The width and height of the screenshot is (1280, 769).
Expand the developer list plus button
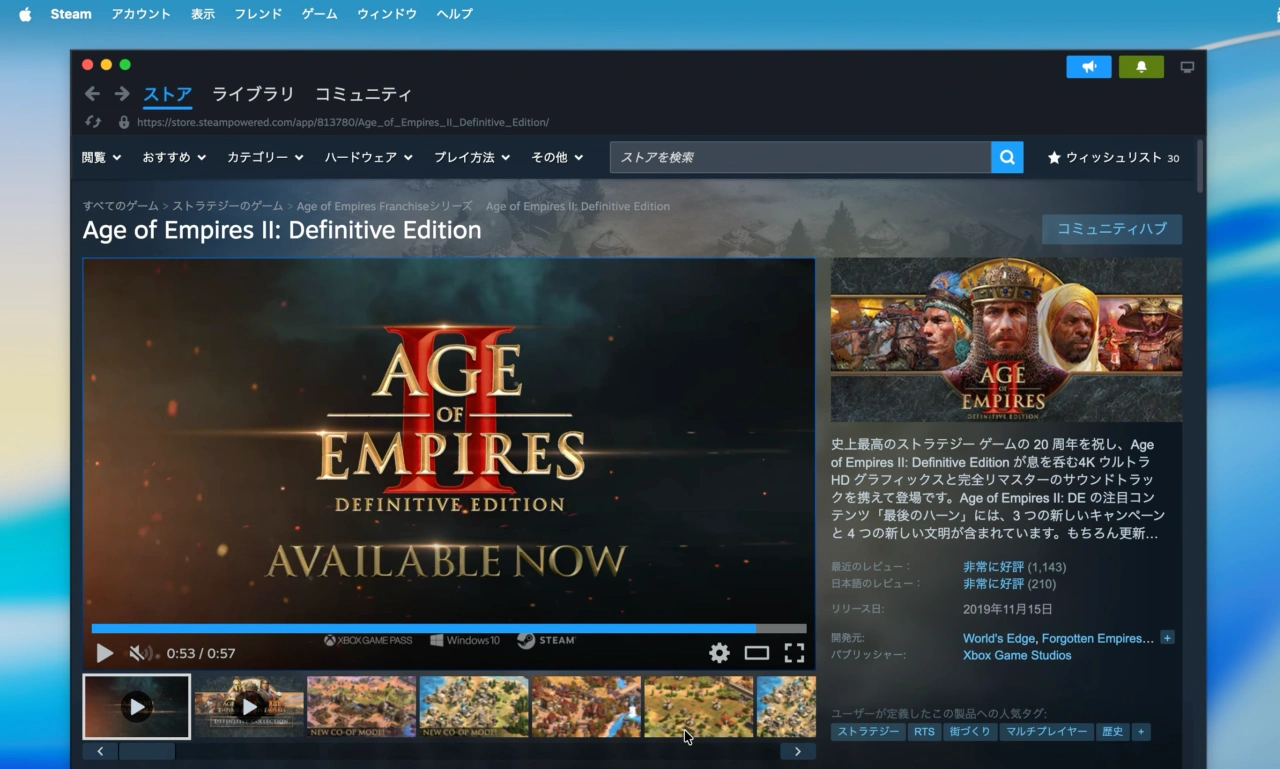1167,638
